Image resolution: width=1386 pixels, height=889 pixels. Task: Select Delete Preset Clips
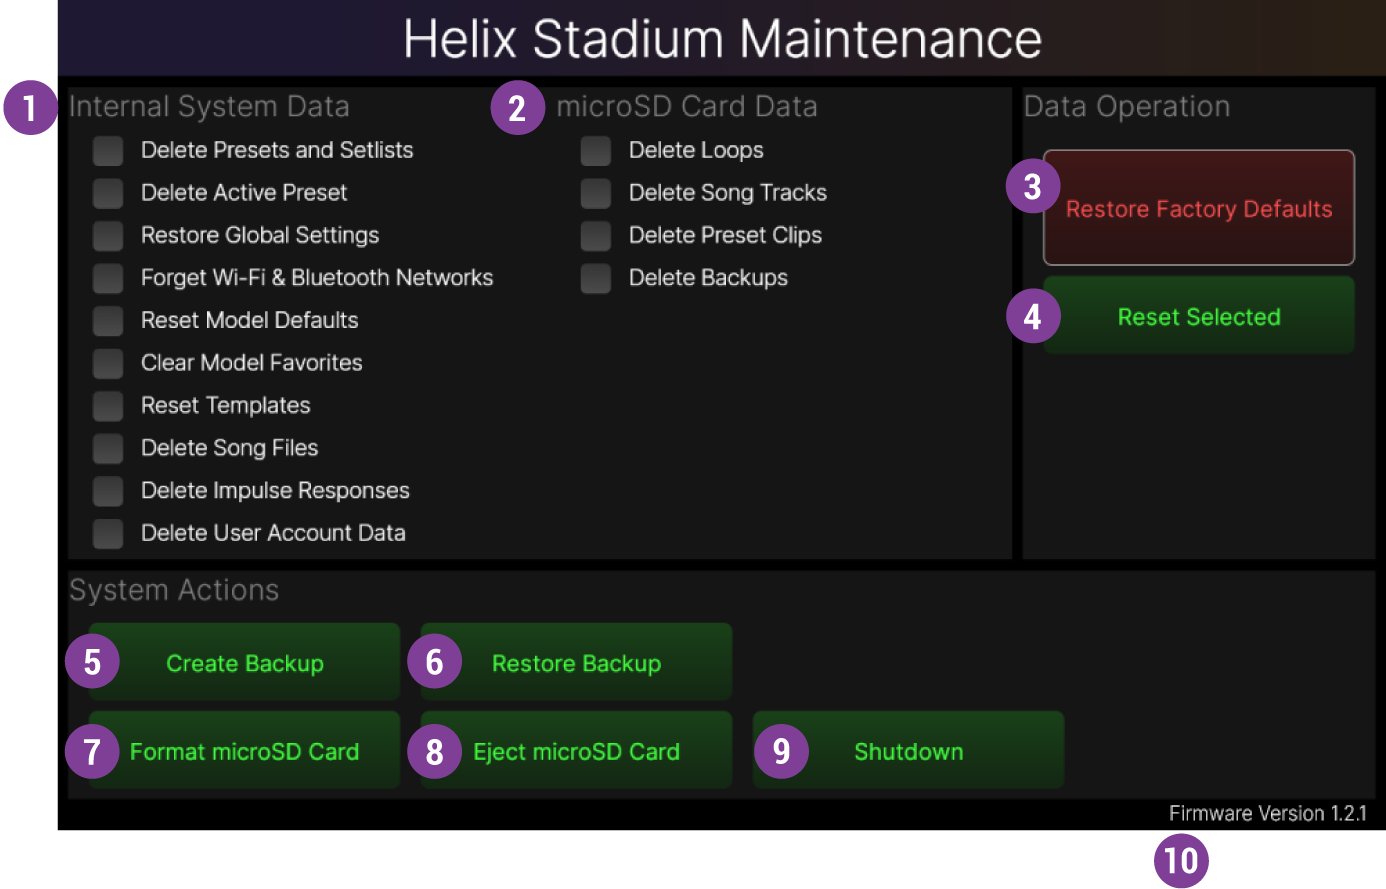(x=595, y=235)
